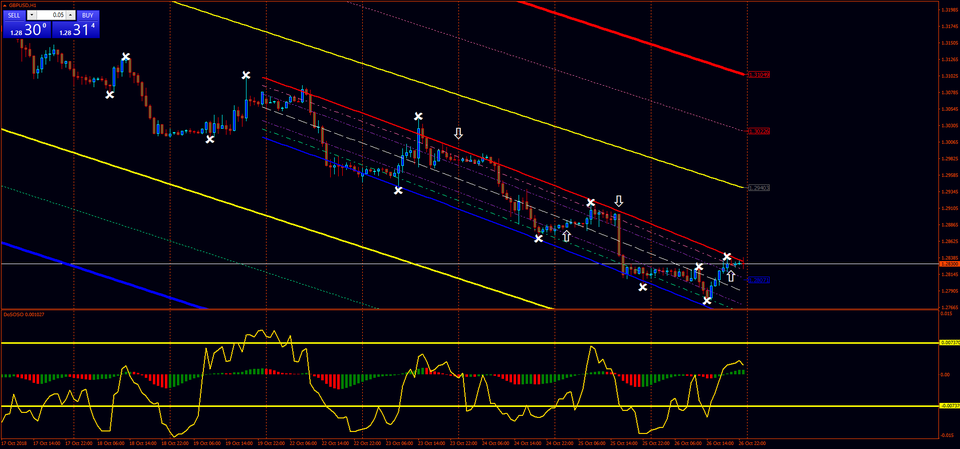Click the BUY button
Image resolution: width=960 pixels, height=449 pixels.
[x=88, y=15]
